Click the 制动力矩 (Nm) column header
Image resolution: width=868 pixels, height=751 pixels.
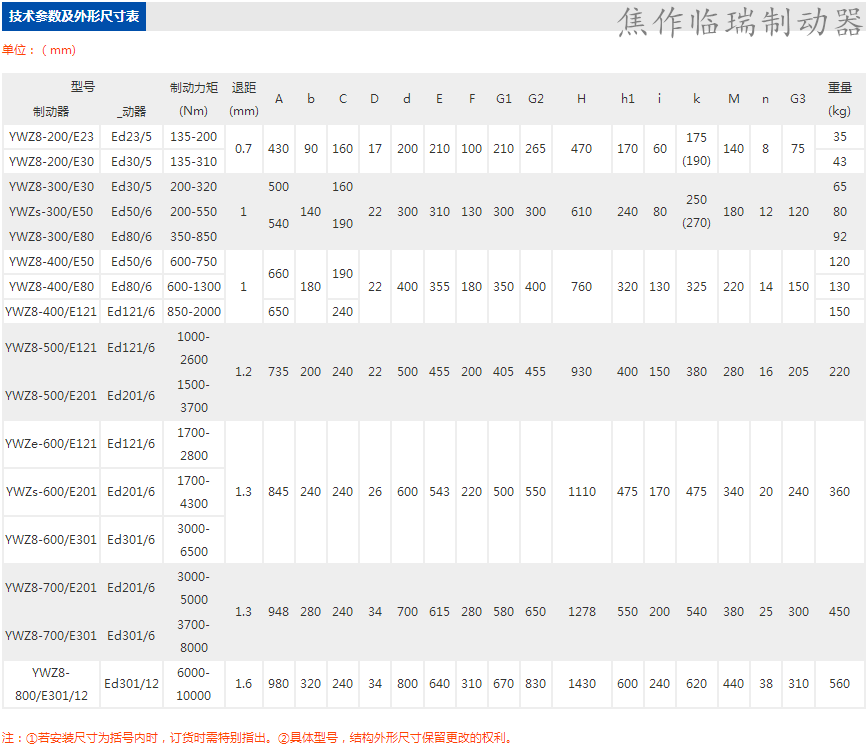tap(194, 99)
